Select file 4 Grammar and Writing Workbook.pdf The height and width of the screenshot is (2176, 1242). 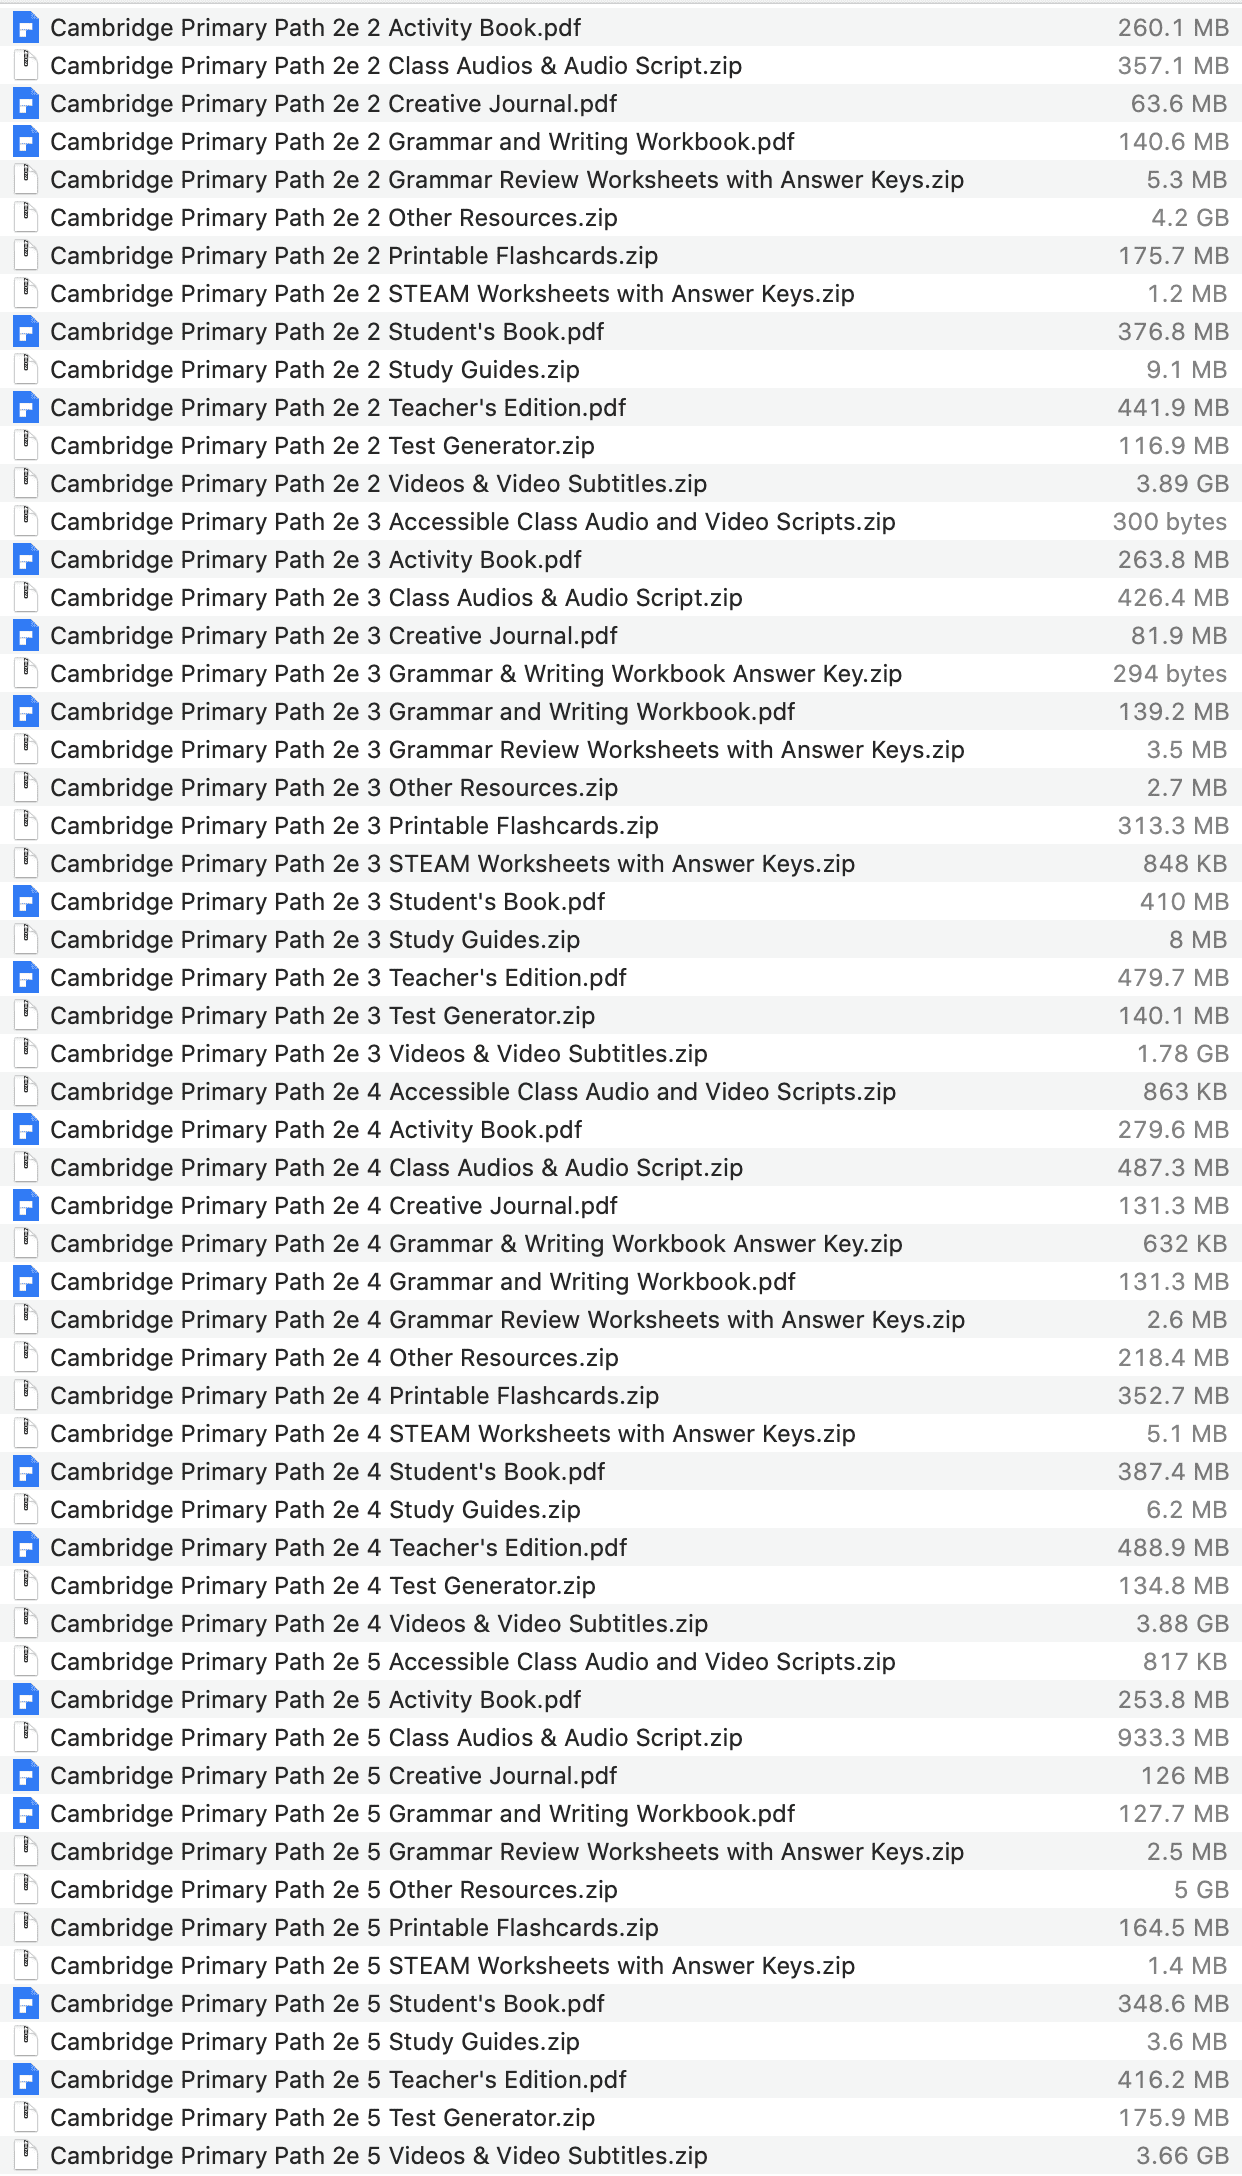click(x=621, y=1282)
